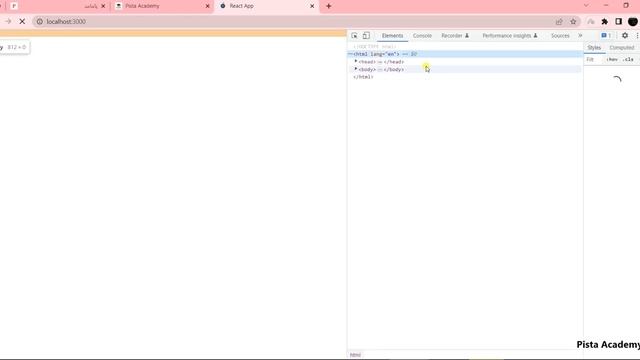The width and height of the screenshot is (640, 360).
Task: Stop loading the page button
Action: point(22,21)
